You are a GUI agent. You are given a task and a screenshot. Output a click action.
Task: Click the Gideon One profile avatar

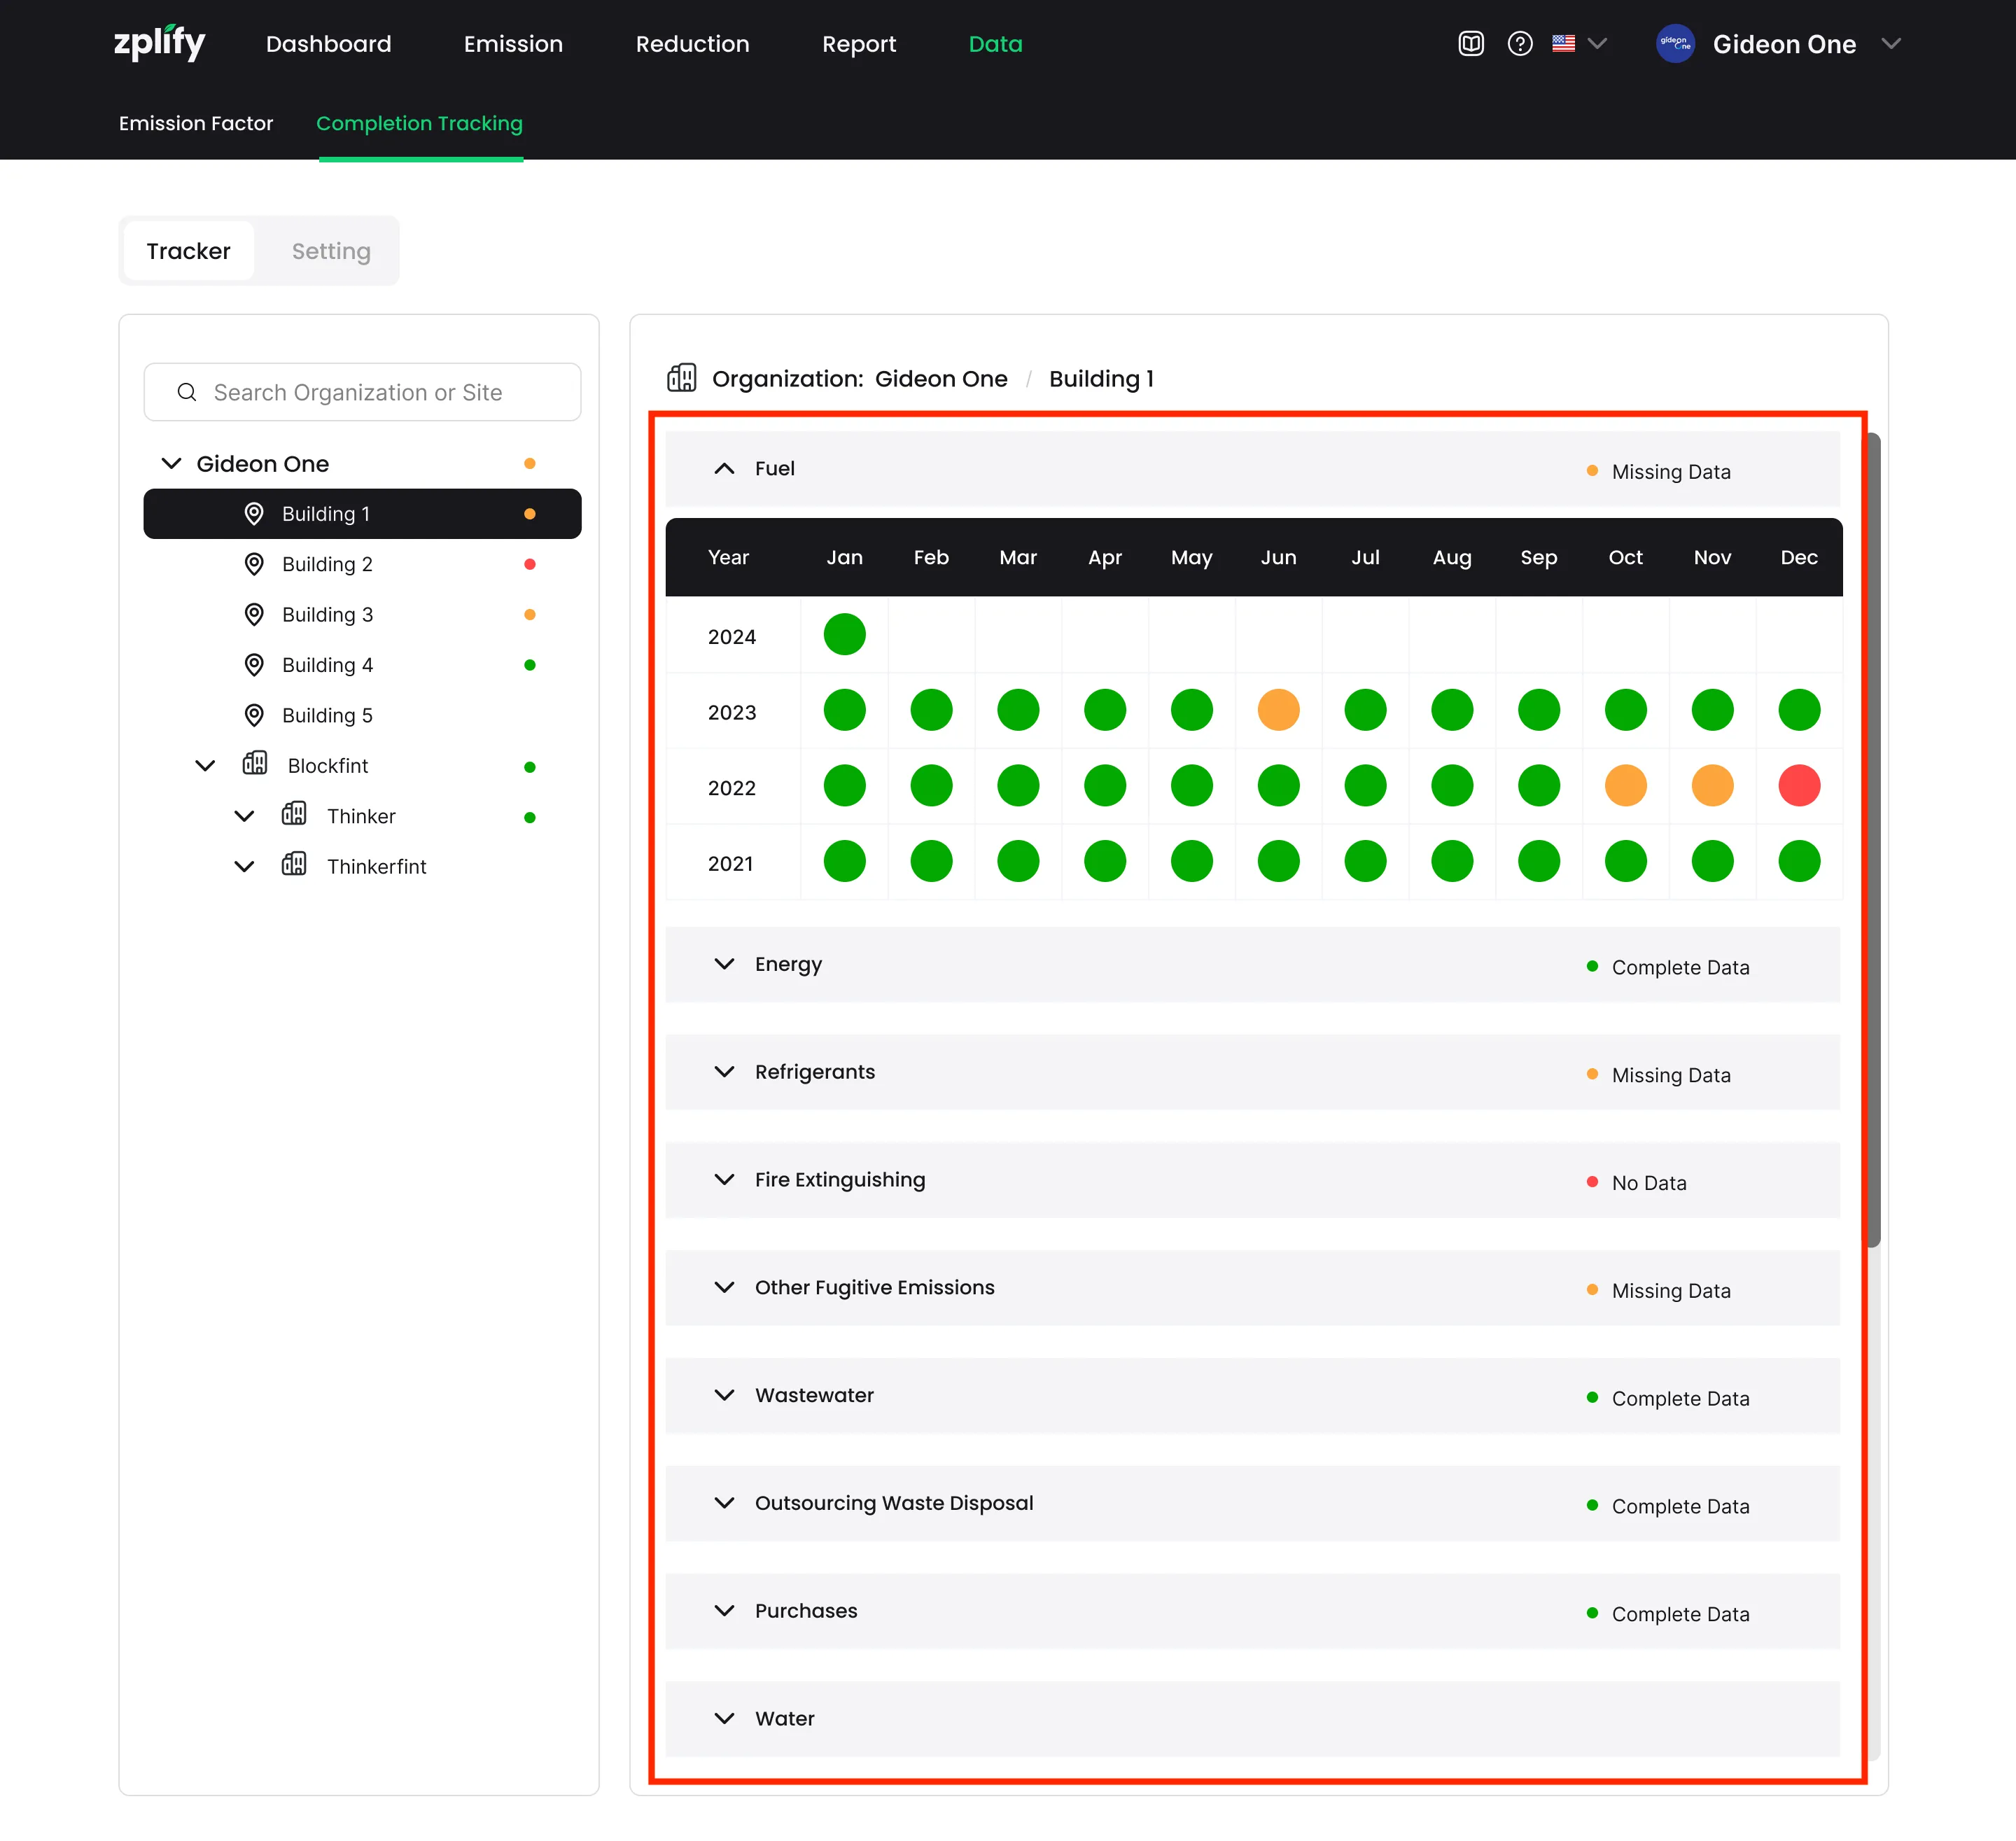[x=1675, y=43]
